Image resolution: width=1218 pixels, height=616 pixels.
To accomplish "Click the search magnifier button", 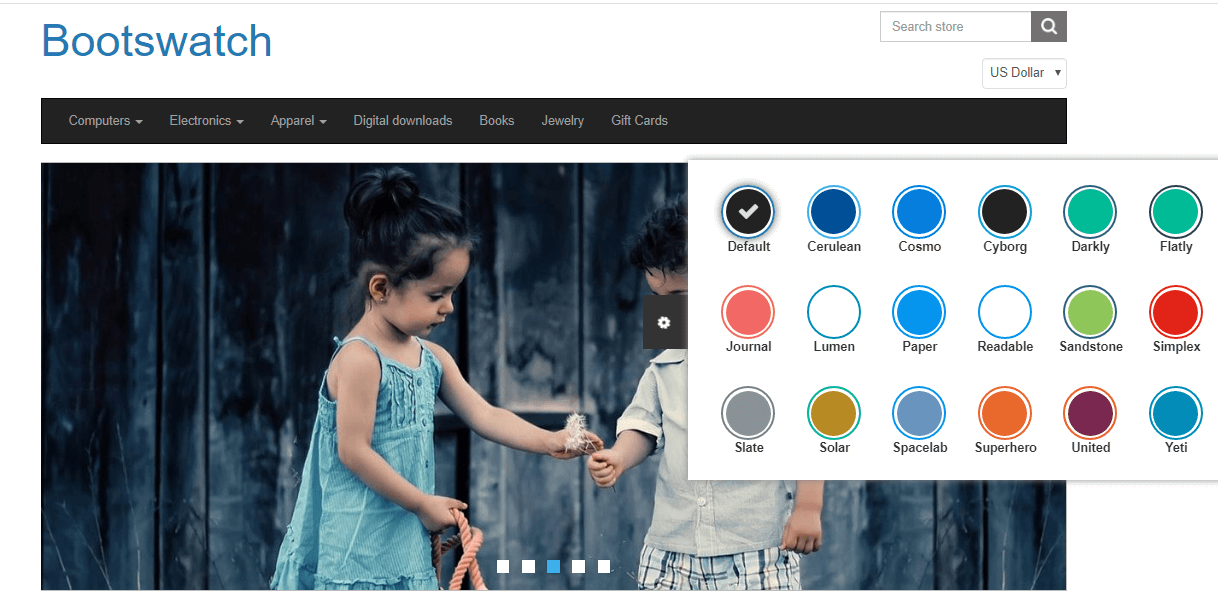I will point(1048,27).
